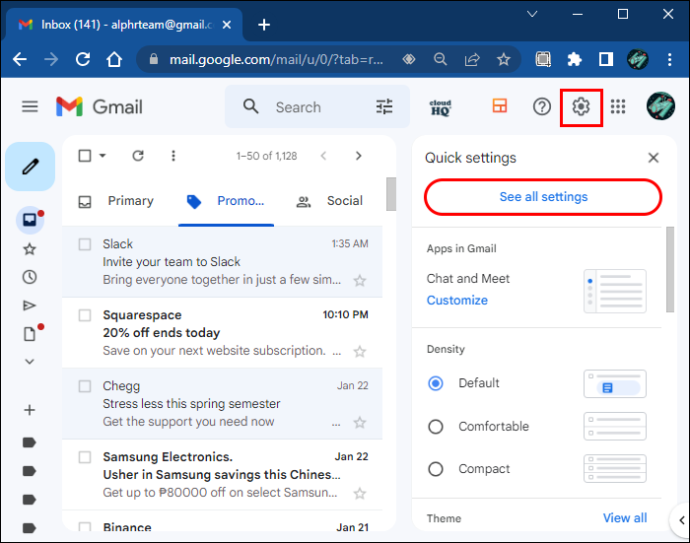
Task: Click the Search mail input field
Action: (x=317, y=107)
